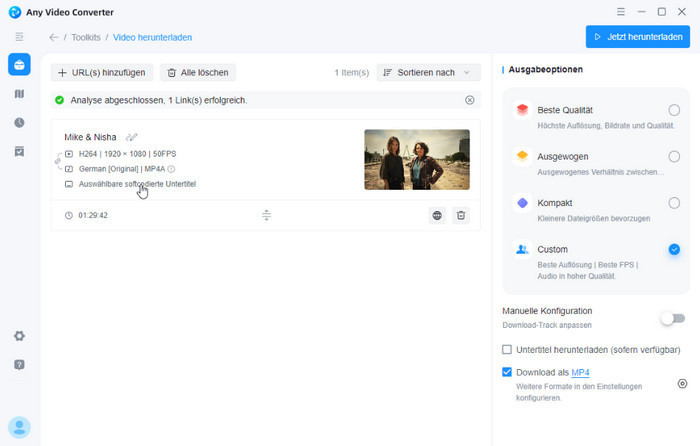
Task: Click the link chain icon beside tracks
Action: pyautogui.click(x=58, y=161)
